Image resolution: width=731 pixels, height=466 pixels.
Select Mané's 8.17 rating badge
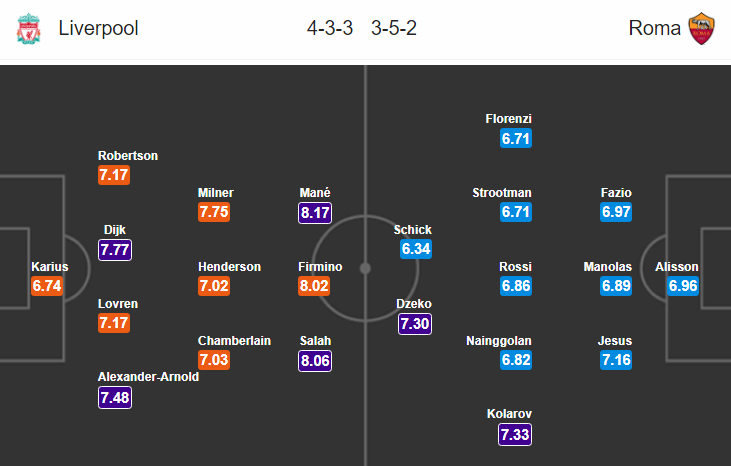coord(315,212)
